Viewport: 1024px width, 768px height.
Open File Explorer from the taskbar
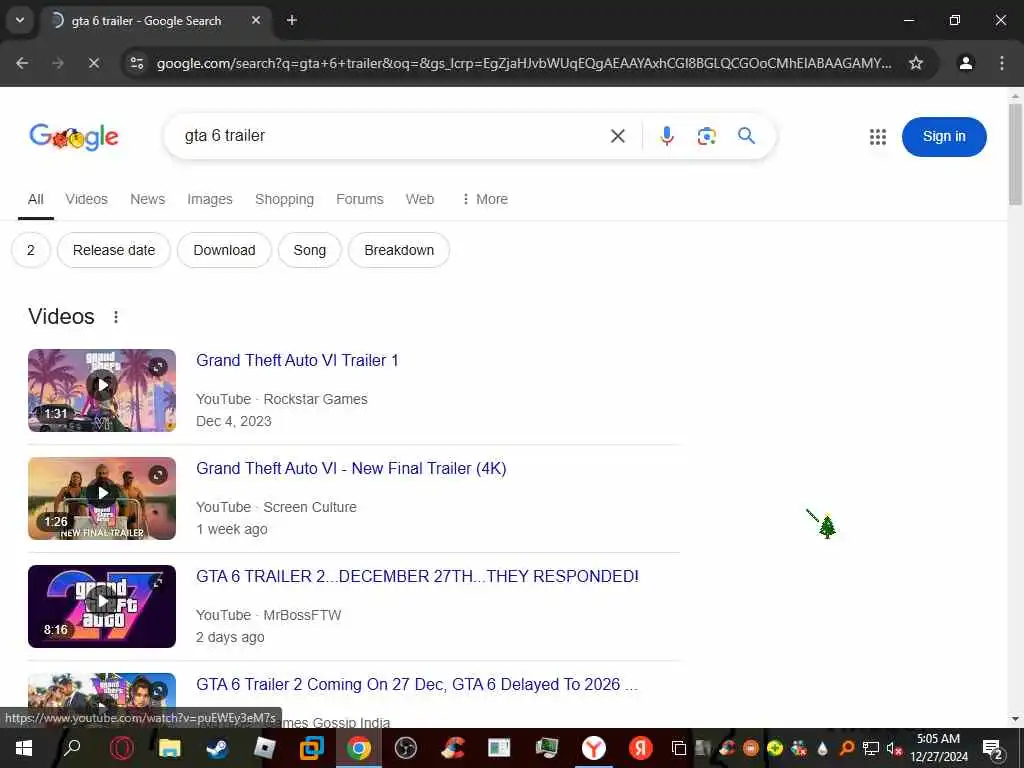click(x=169, y=748)
